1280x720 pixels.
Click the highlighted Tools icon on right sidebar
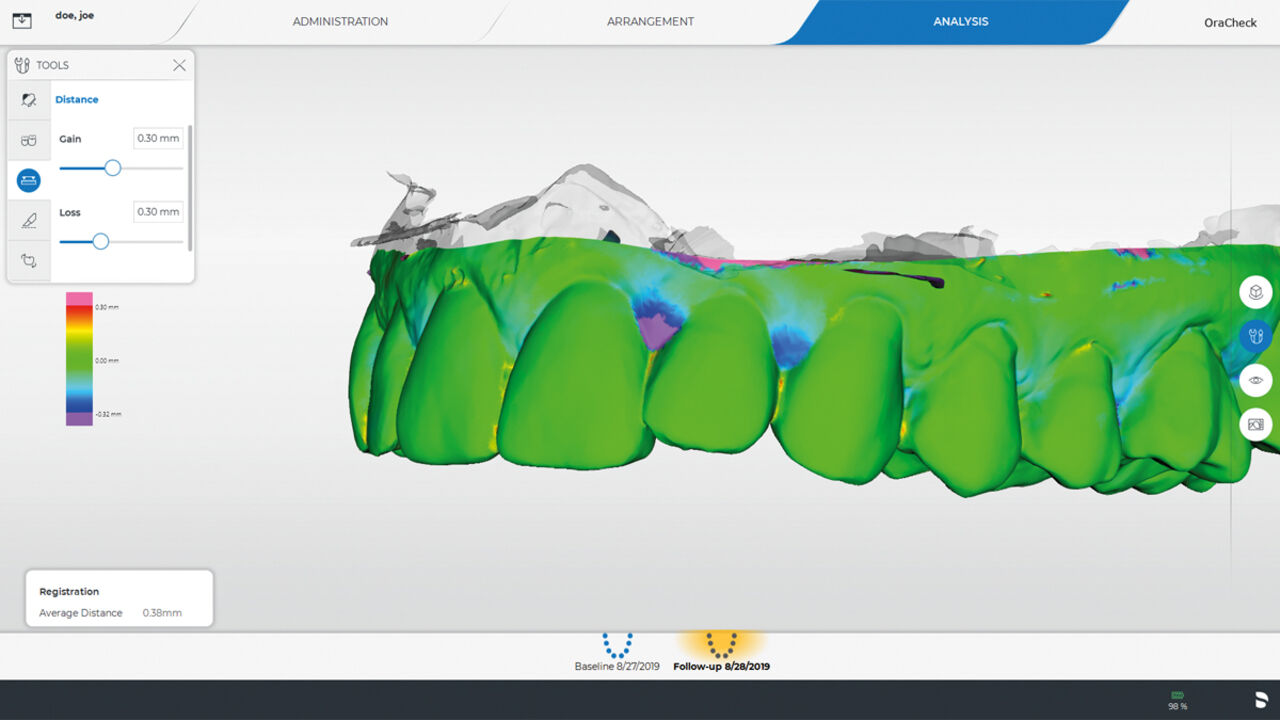tap(1255, 336)
